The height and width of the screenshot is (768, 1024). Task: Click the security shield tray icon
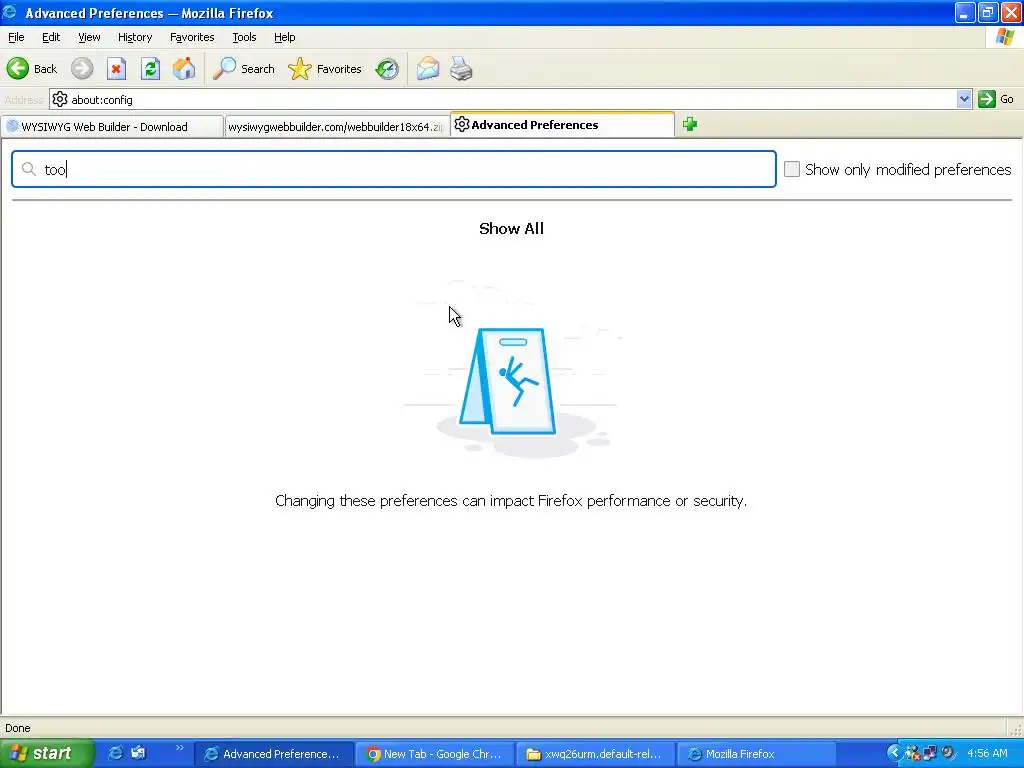point(912,753)
